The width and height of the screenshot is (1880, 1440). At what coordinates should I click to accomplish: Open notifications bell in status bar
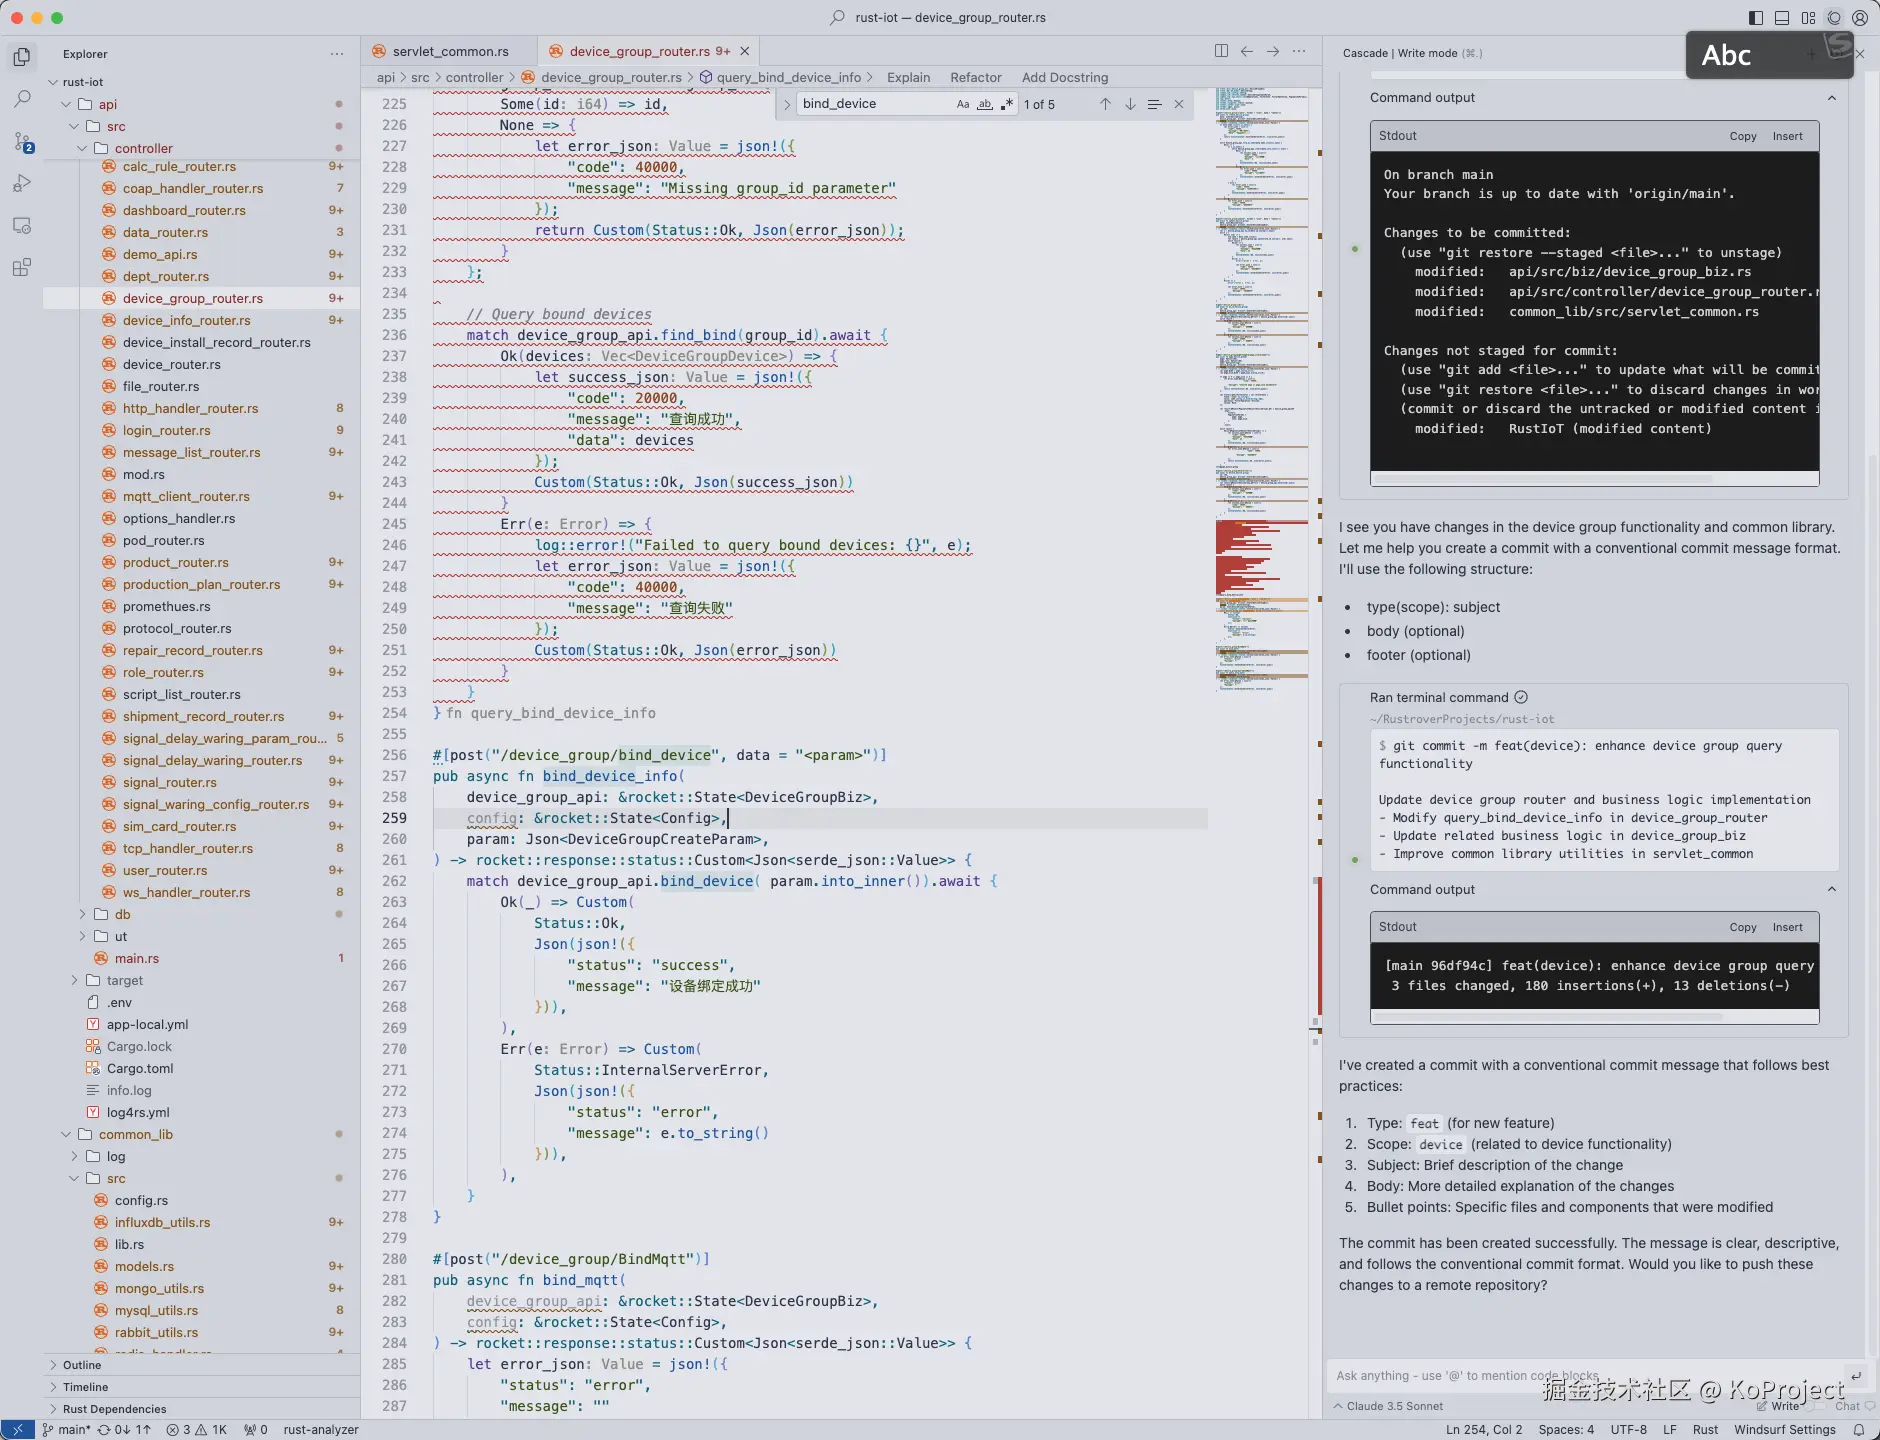(x=1859, y=1430)
